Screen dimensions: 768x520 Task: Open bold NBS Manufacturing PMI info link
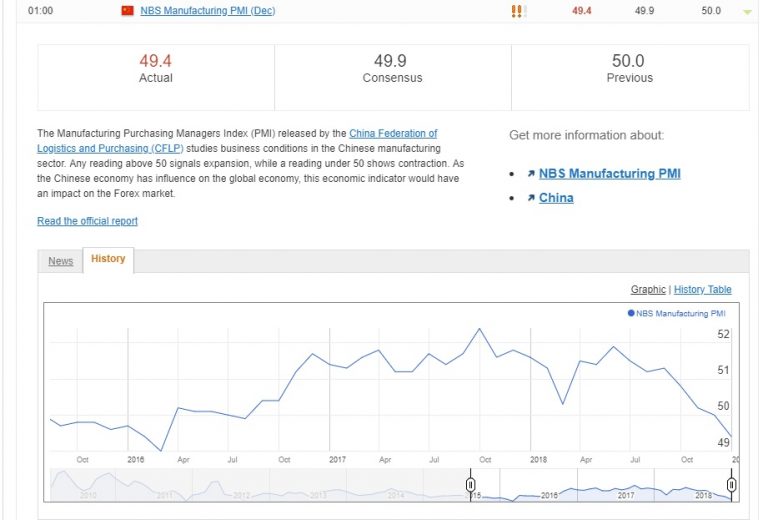(x=609, y=174)
